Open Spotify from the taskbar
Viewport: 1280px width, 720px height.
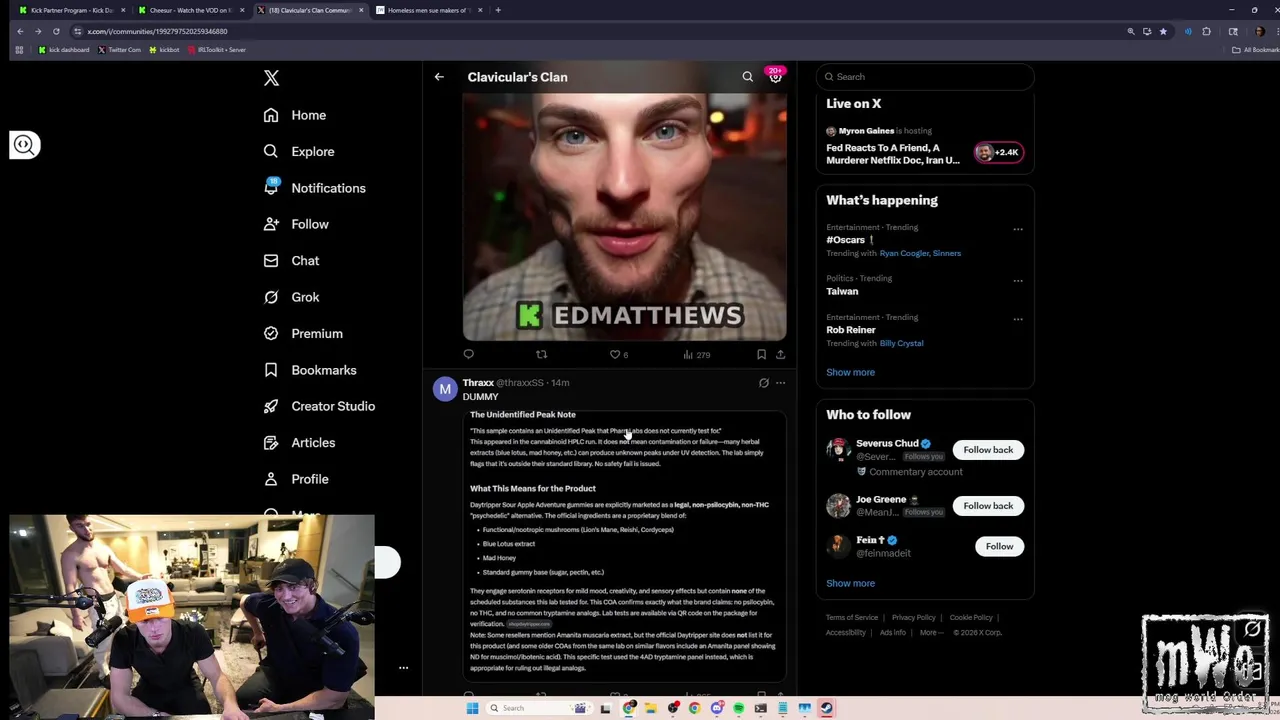click(x=739, y=708)
